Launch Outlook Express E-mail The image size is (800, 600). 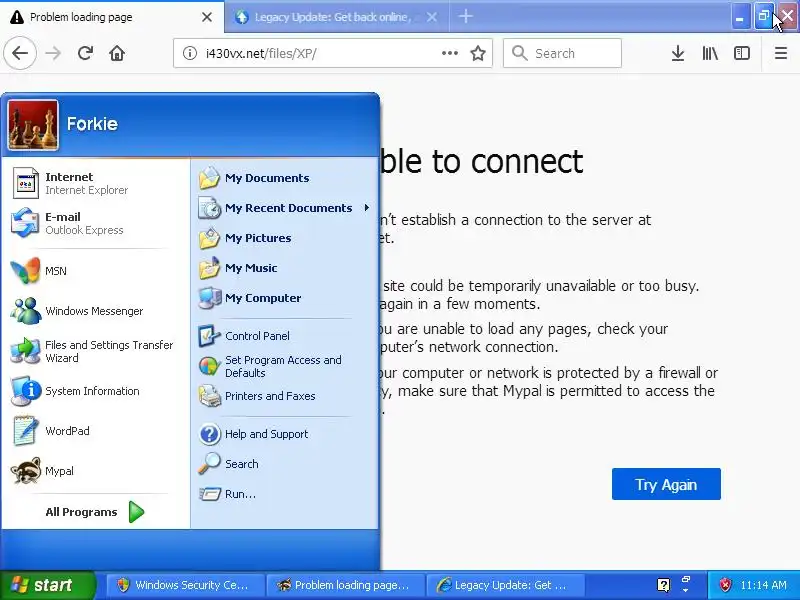click(x=95, y=223)
